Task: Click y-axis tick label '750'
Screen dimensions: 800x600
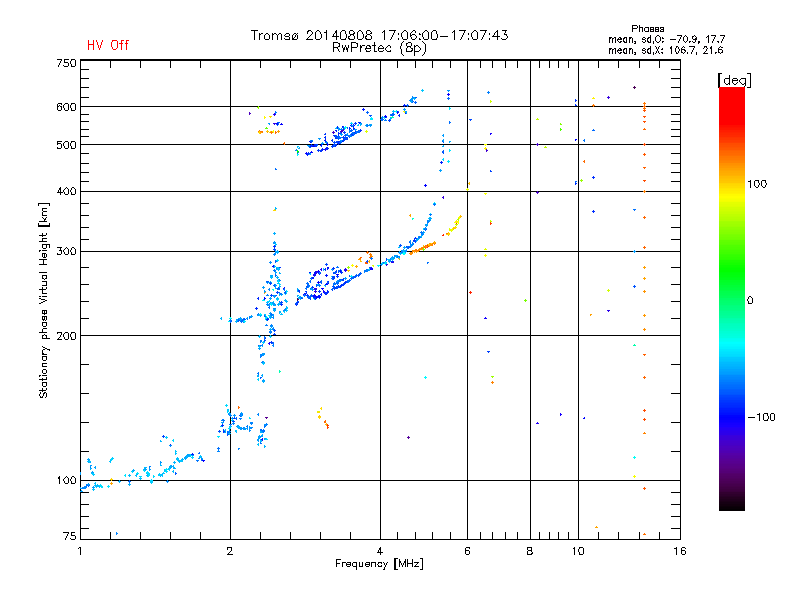Action: [66, 63]
